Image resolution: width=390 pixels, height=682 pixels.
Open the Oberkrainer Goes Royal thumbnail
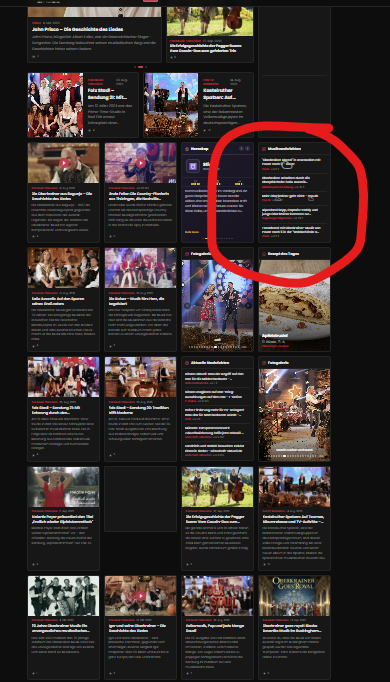coord(295,595)
